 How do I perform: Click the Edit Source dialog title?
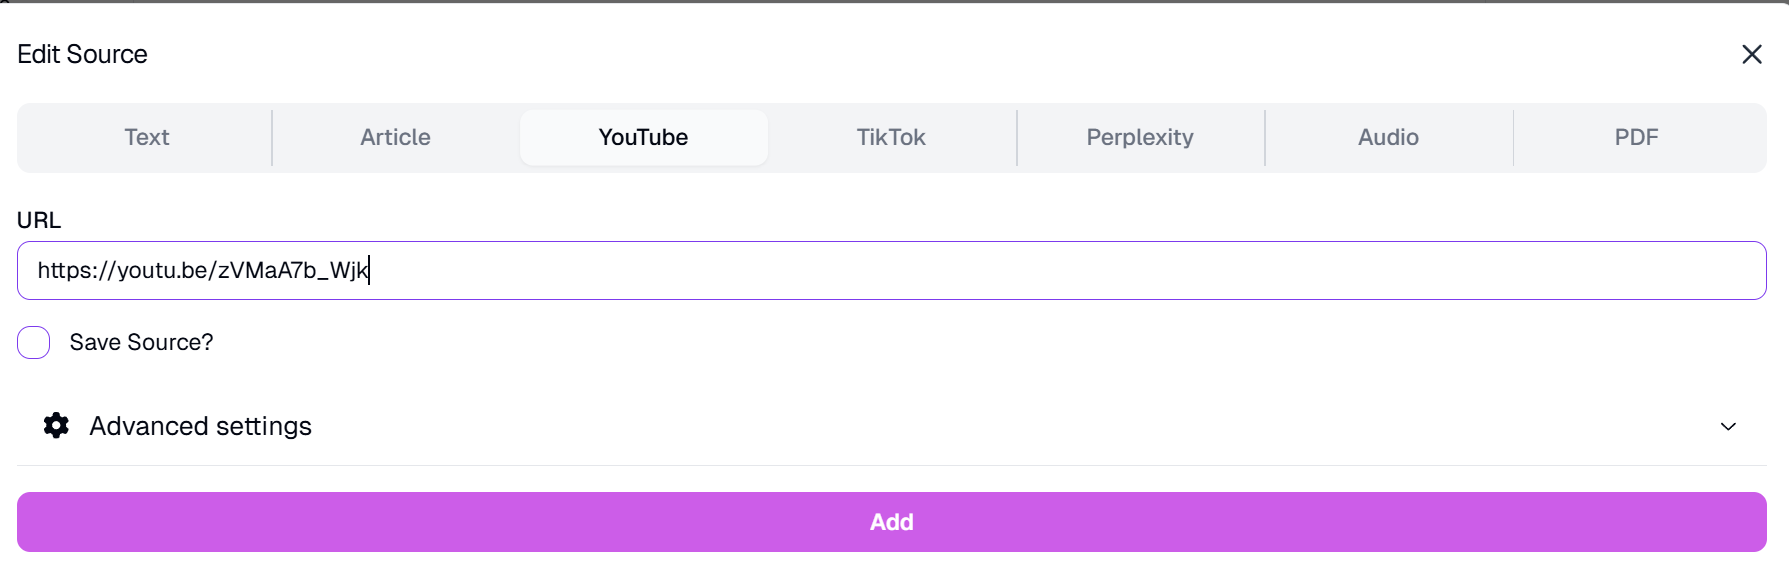click(x=82, y=54)
